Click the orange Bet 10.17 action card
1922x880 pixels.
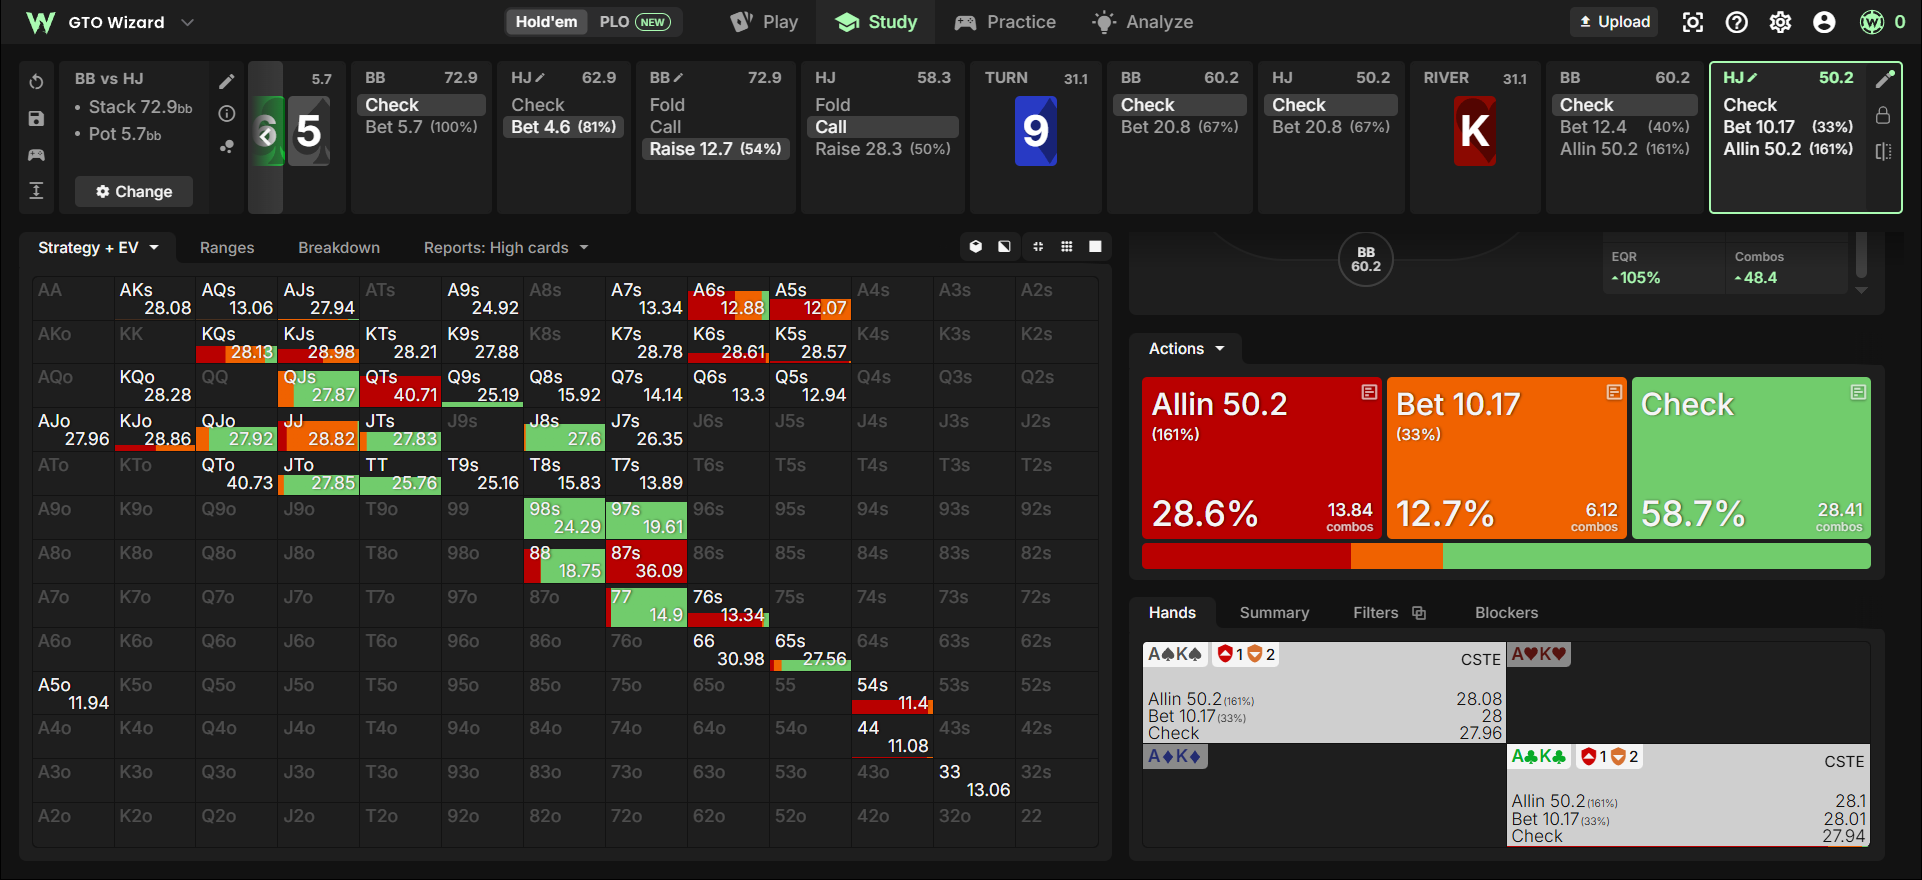(x=1507, y=458)
